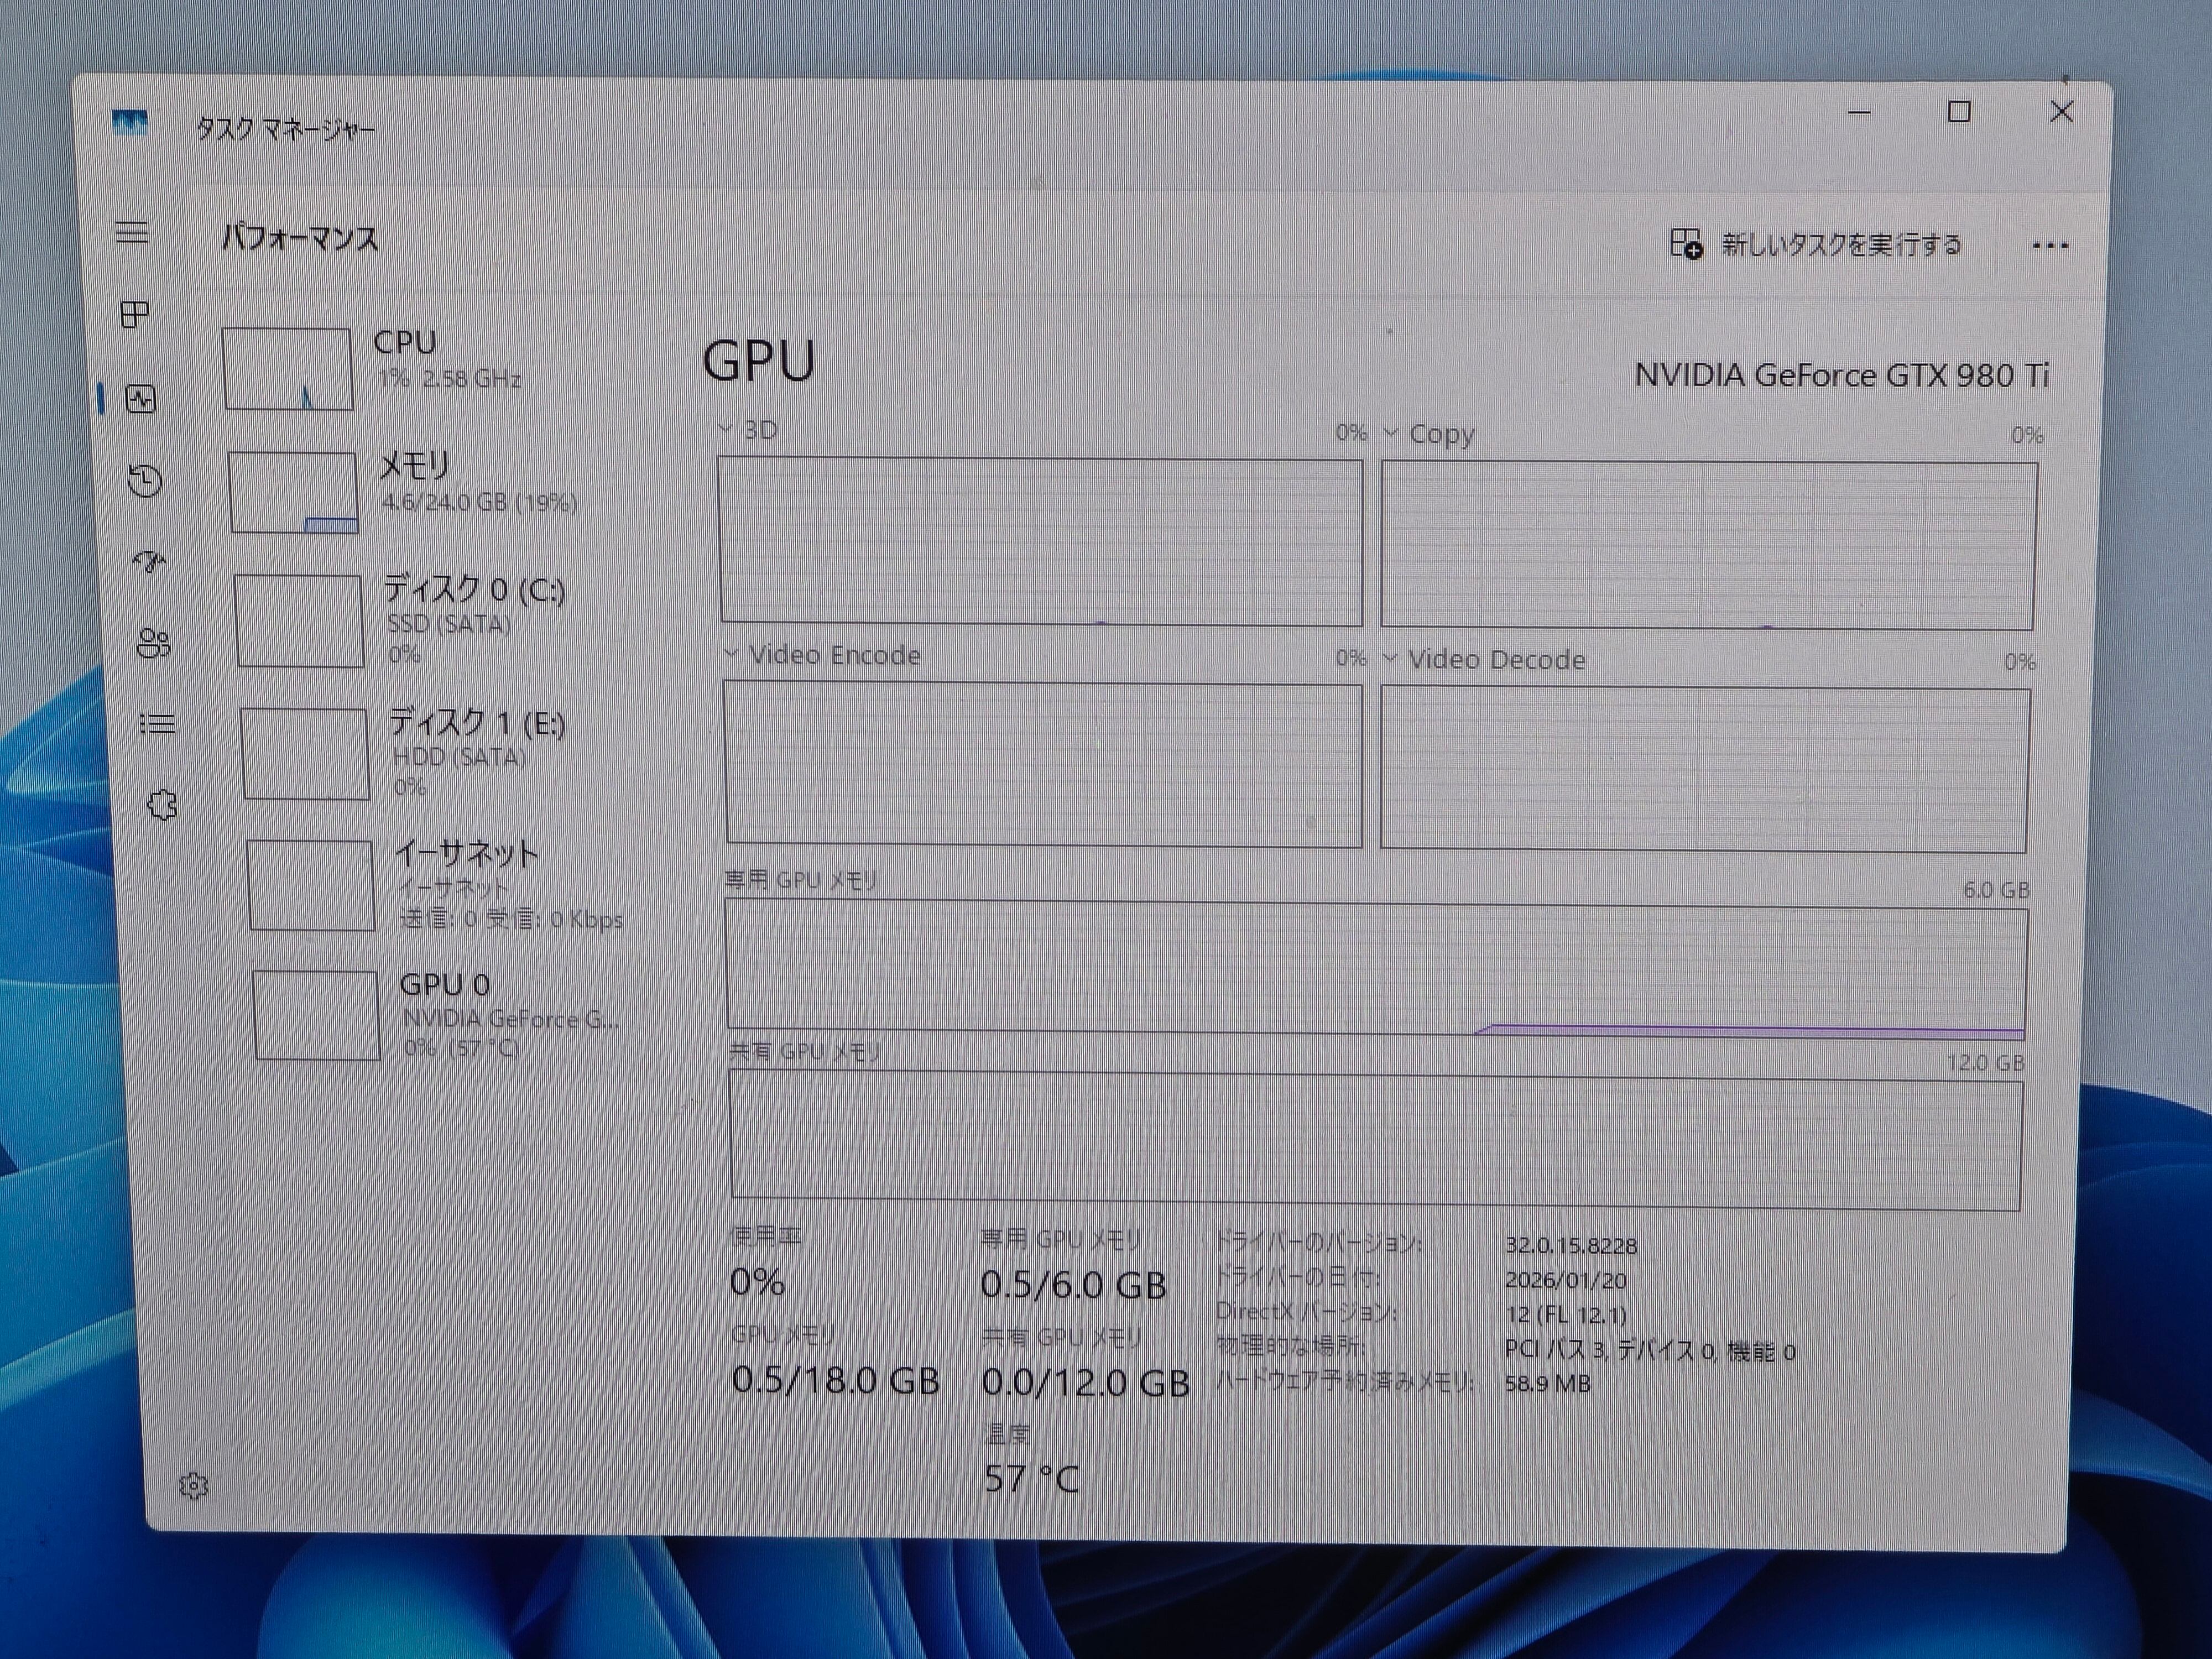Open the Processes page icon
The height and width of the screenshot is (1659, 2212).
point(135,315)
